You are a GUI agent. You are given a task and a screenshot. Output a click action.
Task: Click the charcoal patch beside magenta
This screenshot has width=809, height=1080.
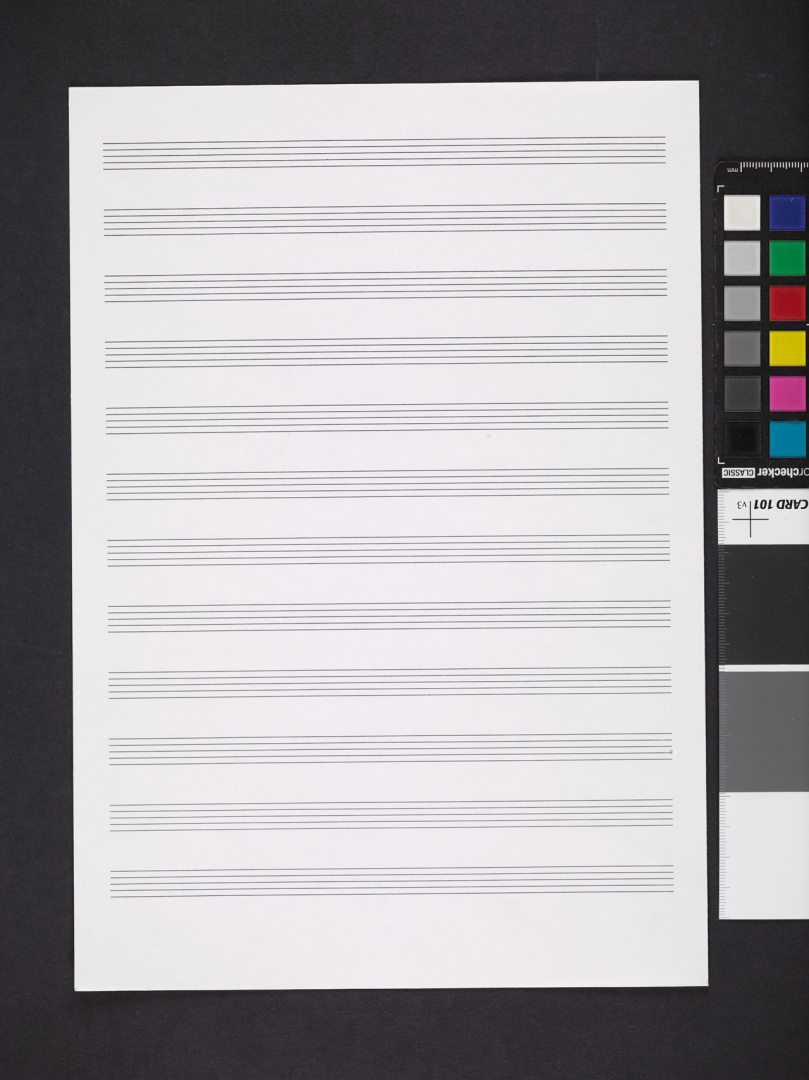click(742, 393)
